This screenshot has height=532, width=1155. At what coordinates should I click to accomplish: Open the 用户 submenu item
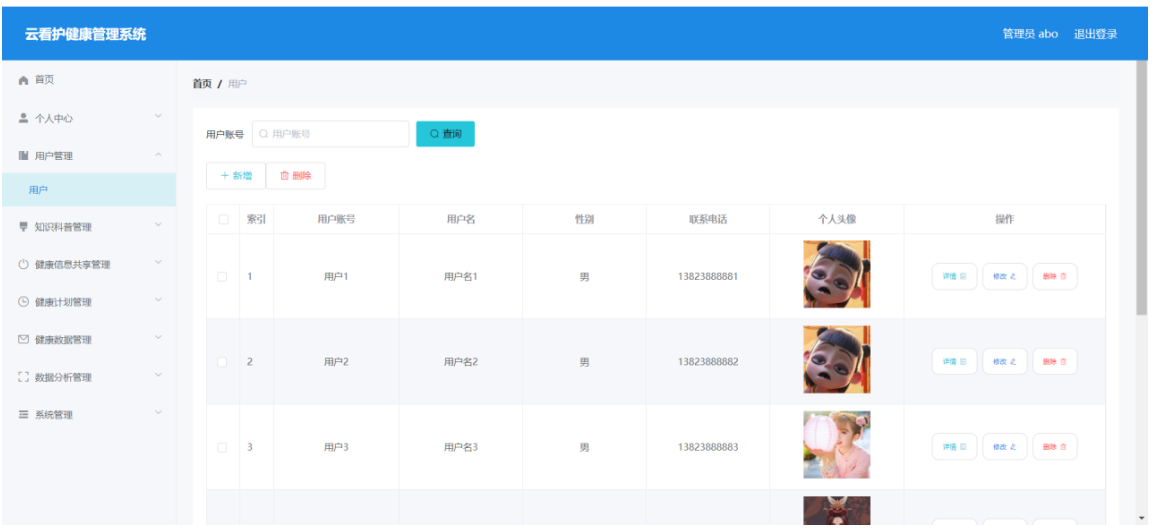pyautogui.click(x=89, y=190)
